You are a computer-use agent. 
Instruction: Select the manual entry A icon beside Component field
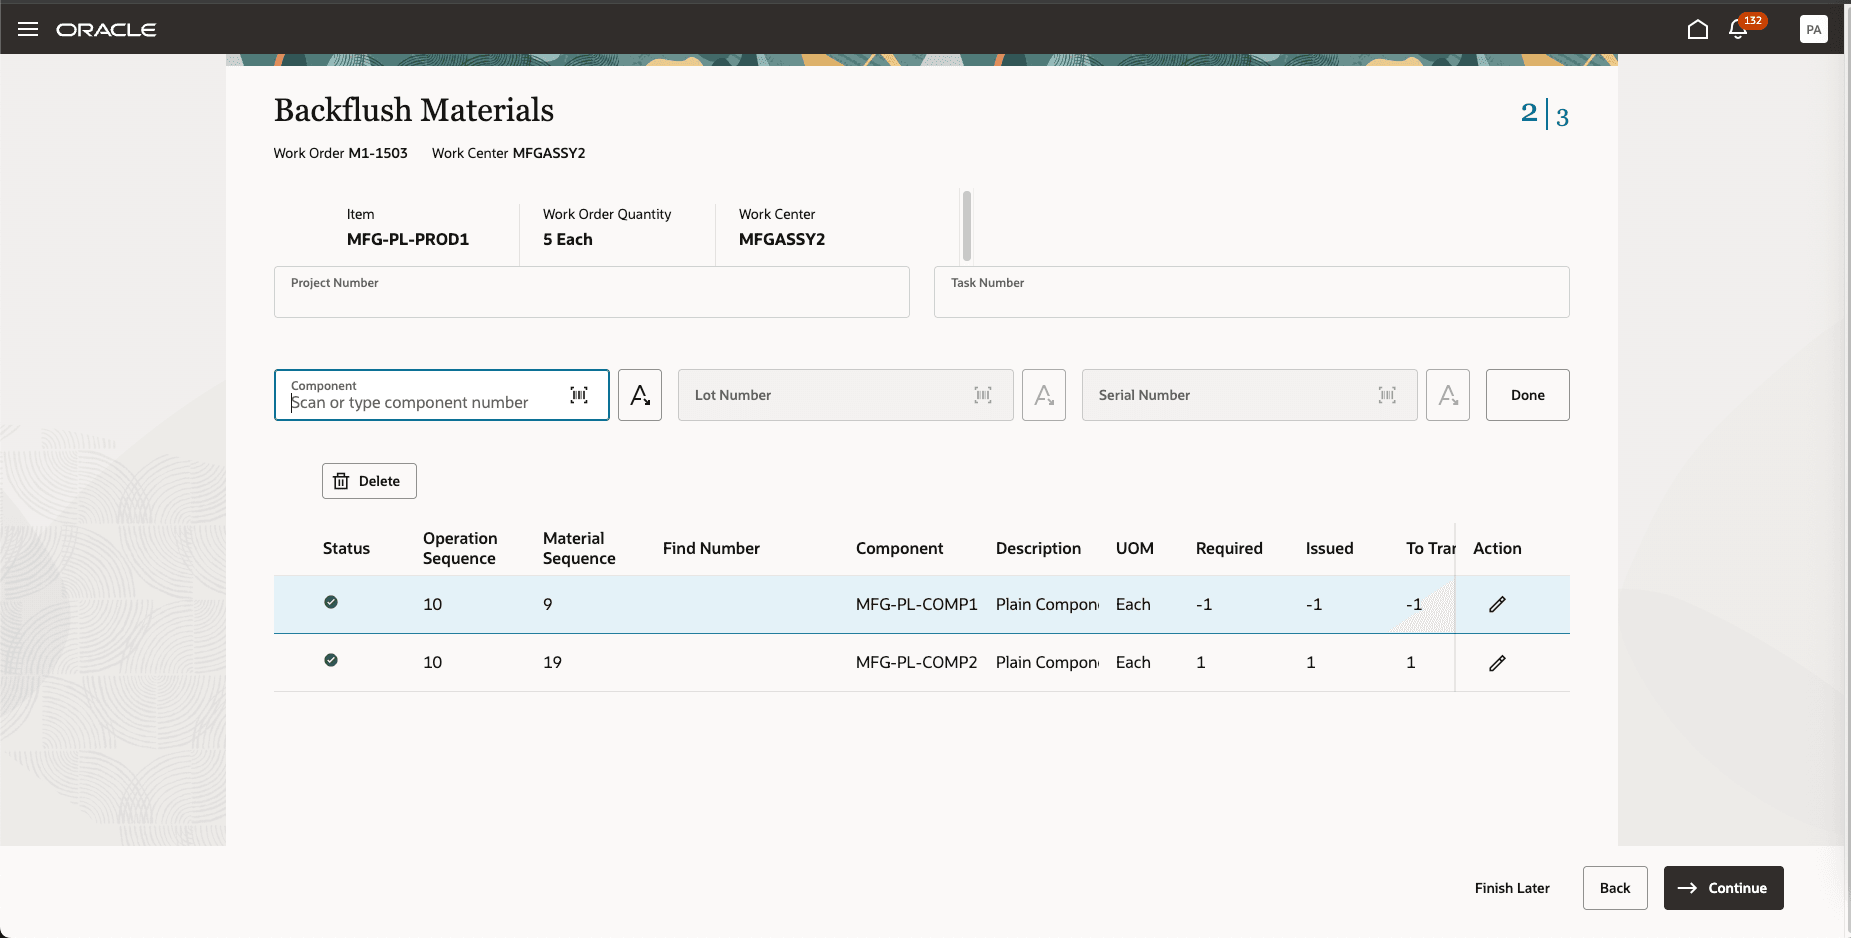[x=640, y=395]
